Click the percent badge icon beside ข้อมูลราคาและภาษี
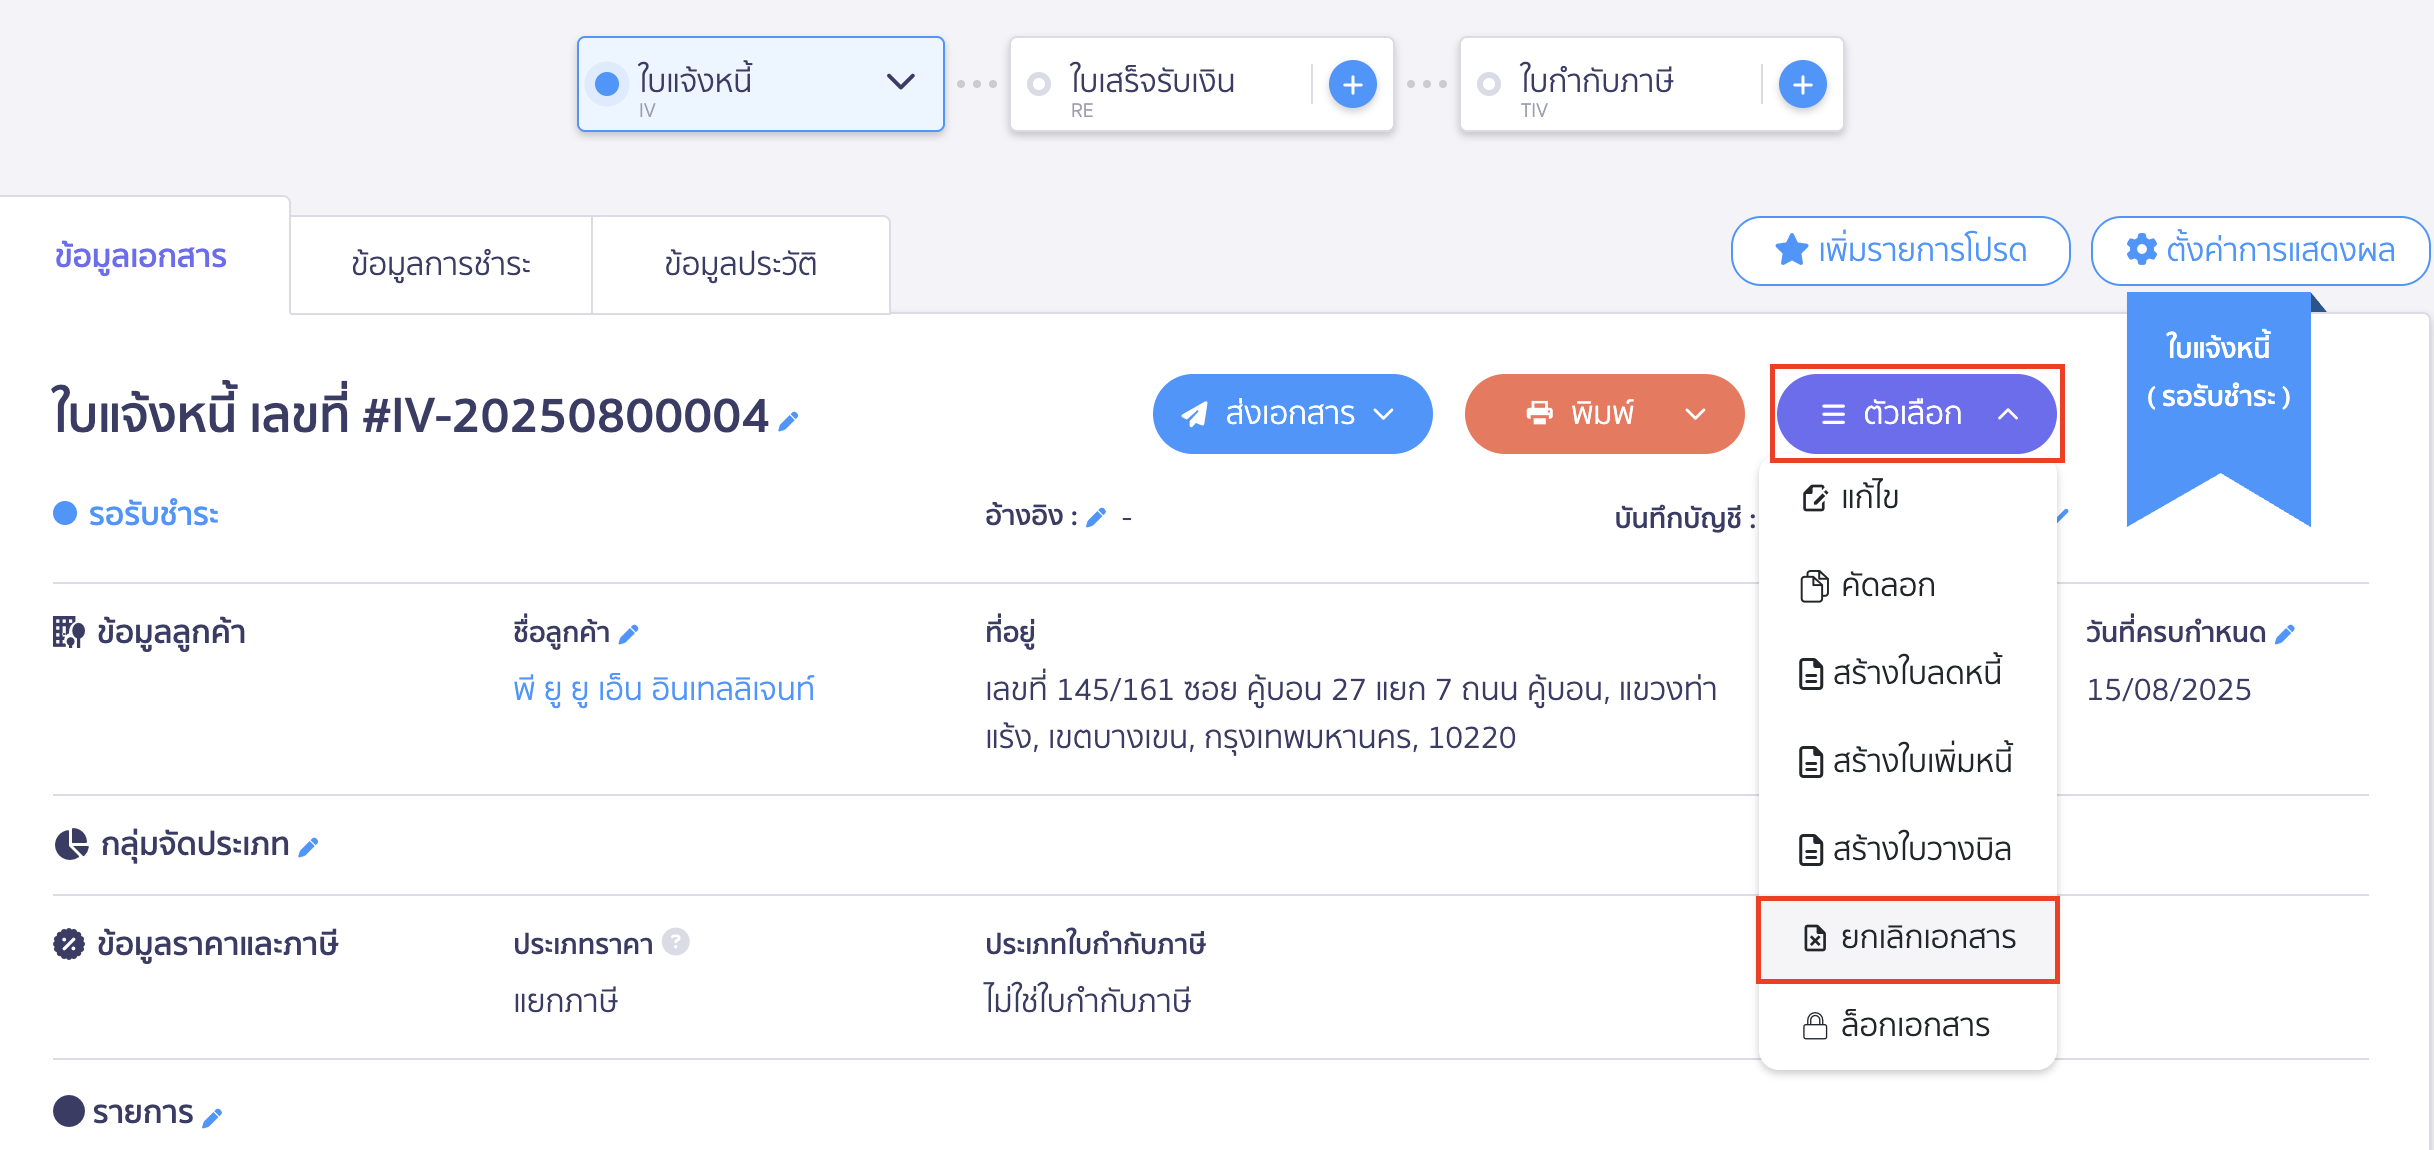This screenshot has width=2434, height=1150. (x=69, y=944)
